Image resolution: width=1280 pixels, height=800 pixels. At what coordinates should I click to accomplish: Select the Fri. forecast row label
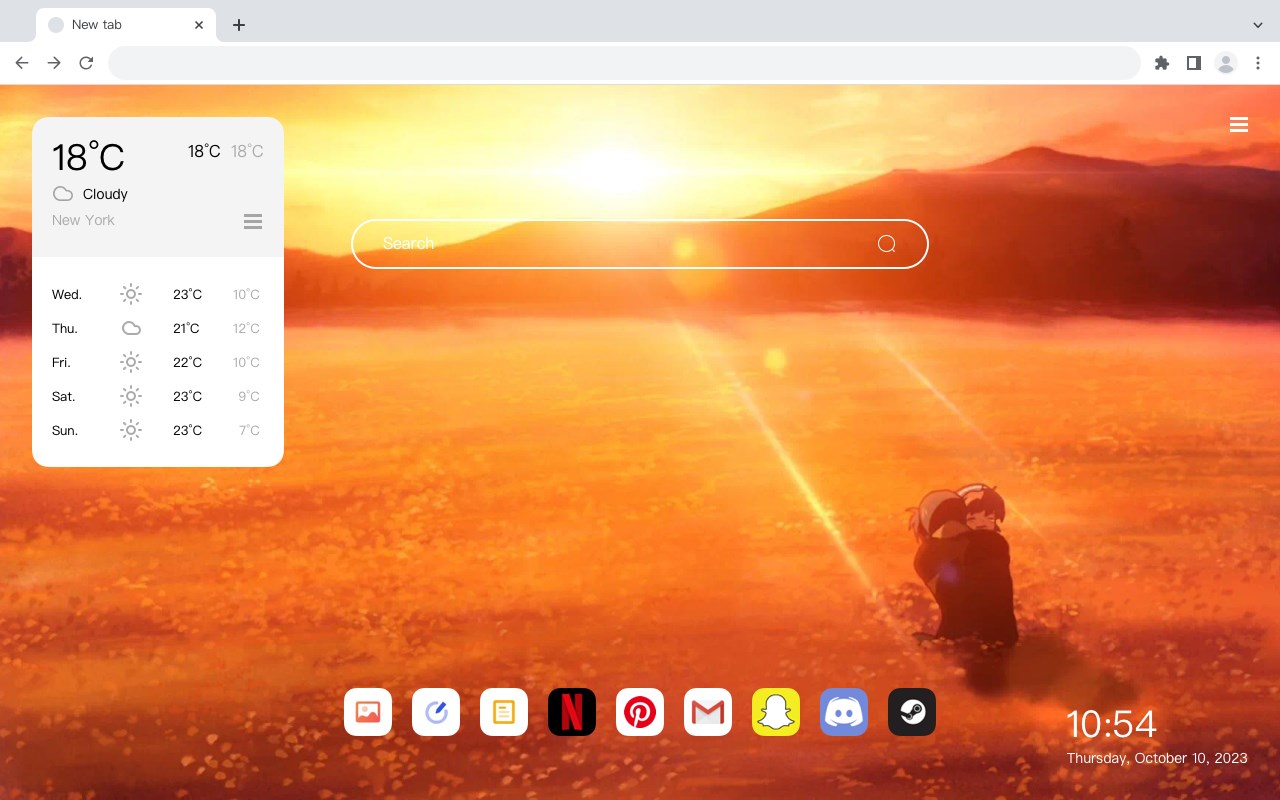point(61,362)
